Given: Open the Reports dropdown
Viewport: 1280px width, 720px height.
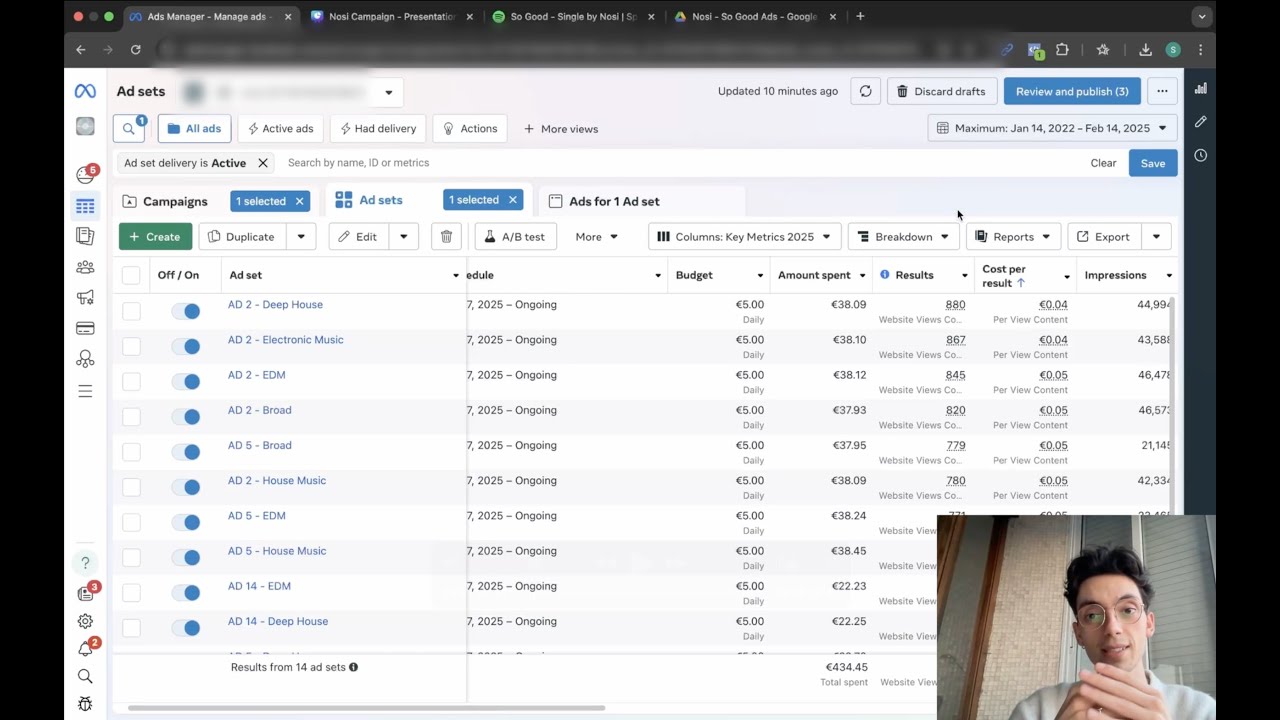Looking at the screenshot, I should coord(1013,237).
